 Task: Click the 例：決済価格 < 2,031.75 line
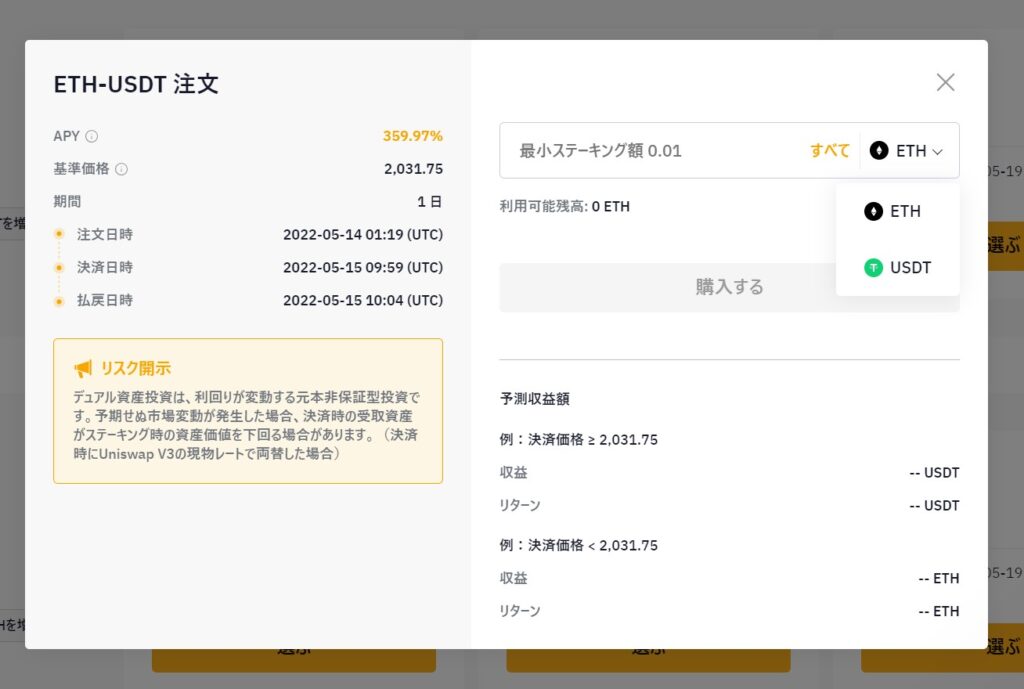click(579, 545)
